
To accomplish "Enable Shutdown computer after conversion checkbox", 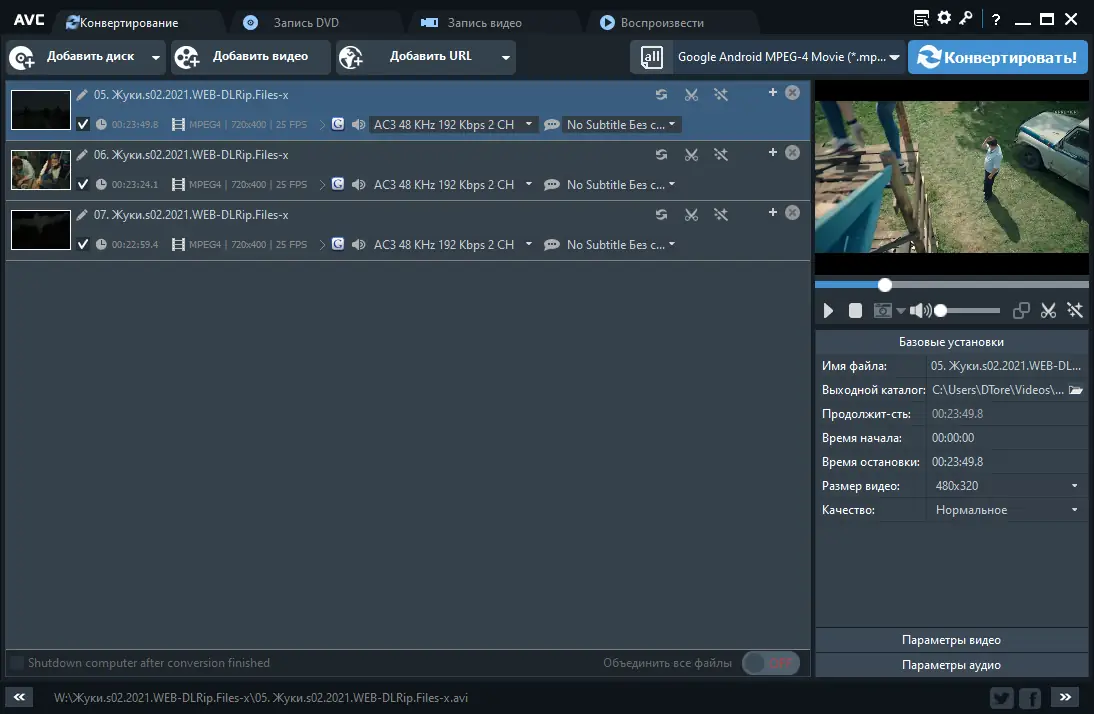I will [x=17, y=662].
